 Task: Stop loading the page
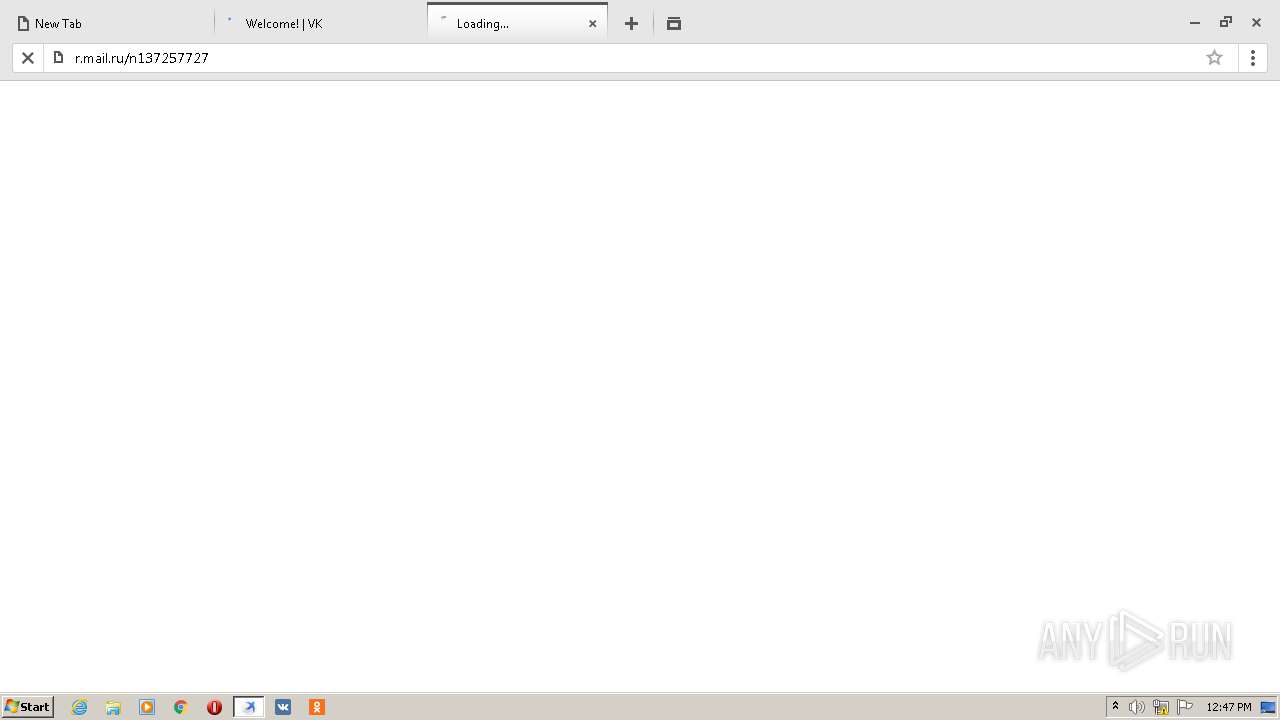[x=28, y=58]
